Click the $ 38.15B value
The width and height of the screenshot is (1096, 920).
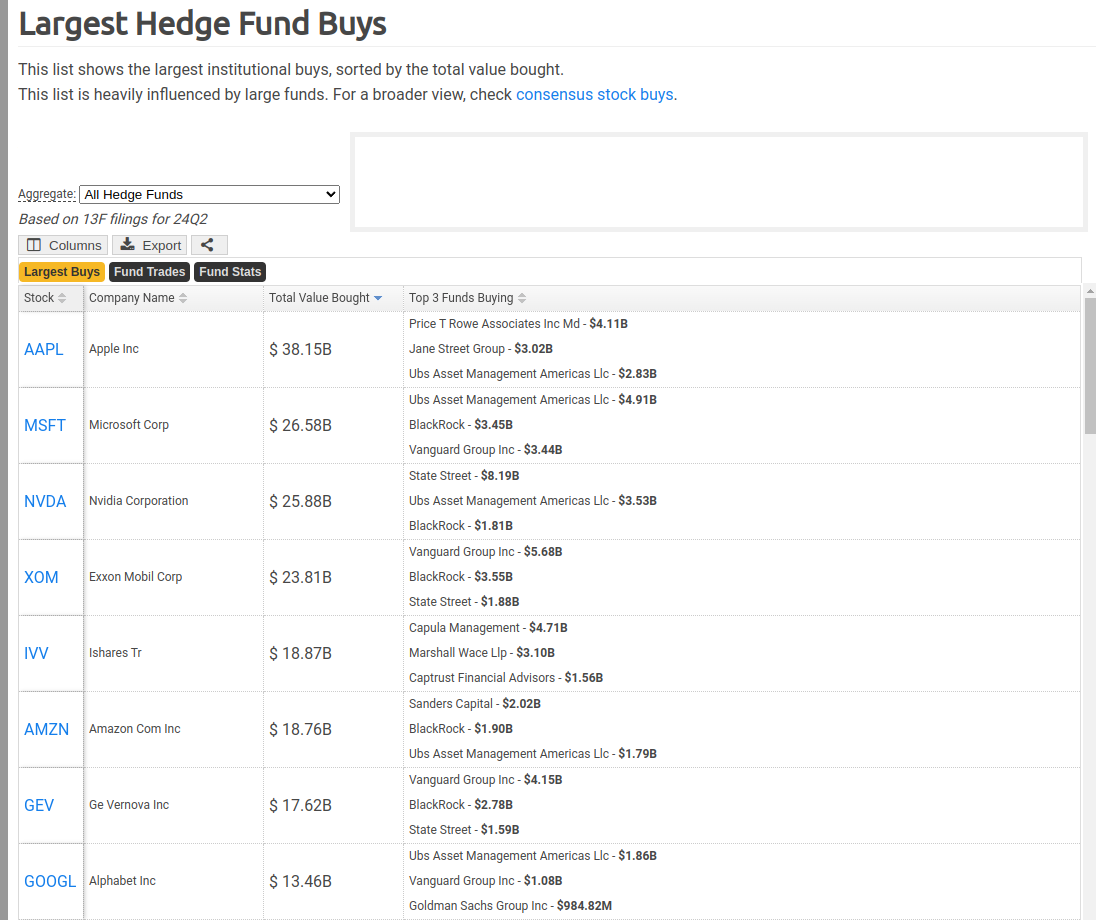(x=301, y=350)
